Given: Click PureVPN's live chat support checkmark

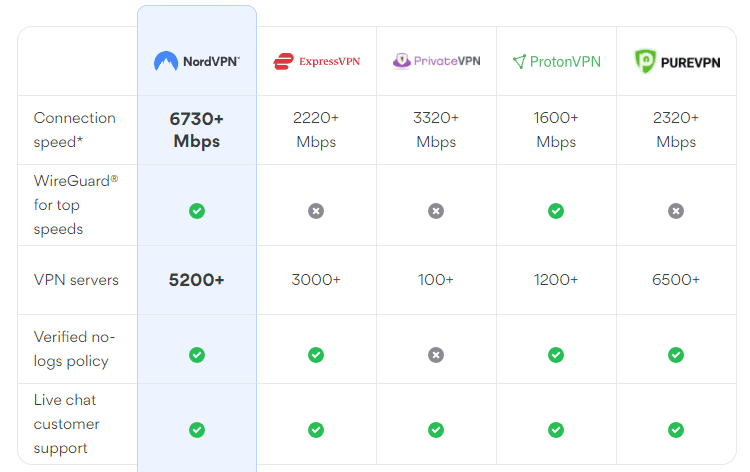Looking at the screenshot, I should pyautogui.click(x=676, y=430).
